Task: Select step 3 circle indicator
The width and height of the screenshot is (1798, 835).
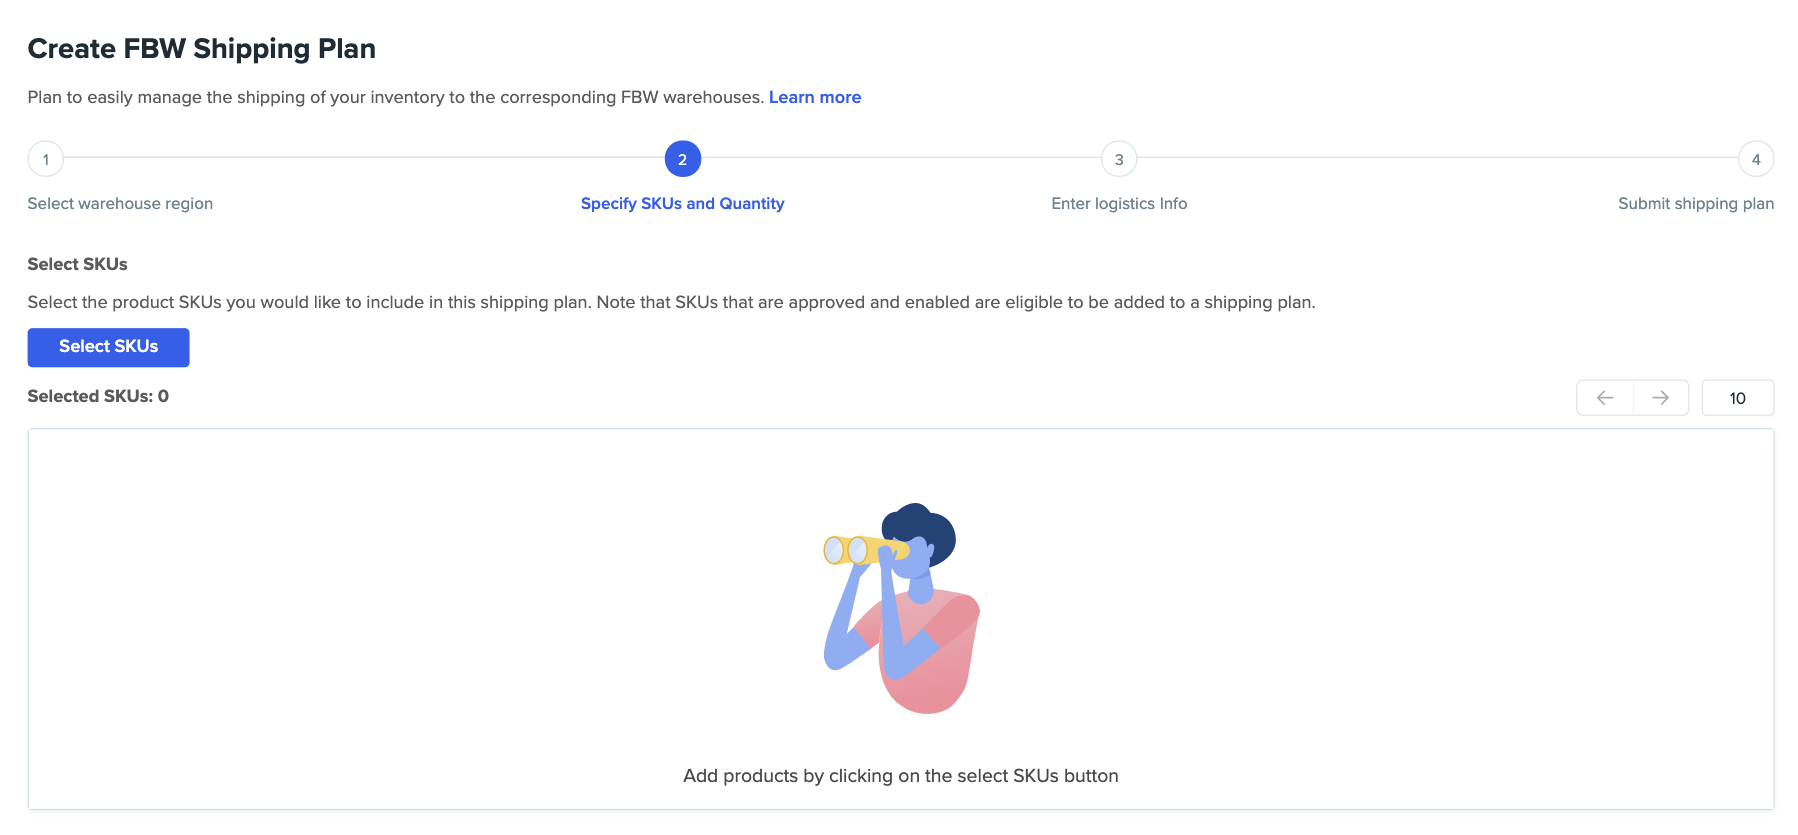Action: [x=1119, y=159]
